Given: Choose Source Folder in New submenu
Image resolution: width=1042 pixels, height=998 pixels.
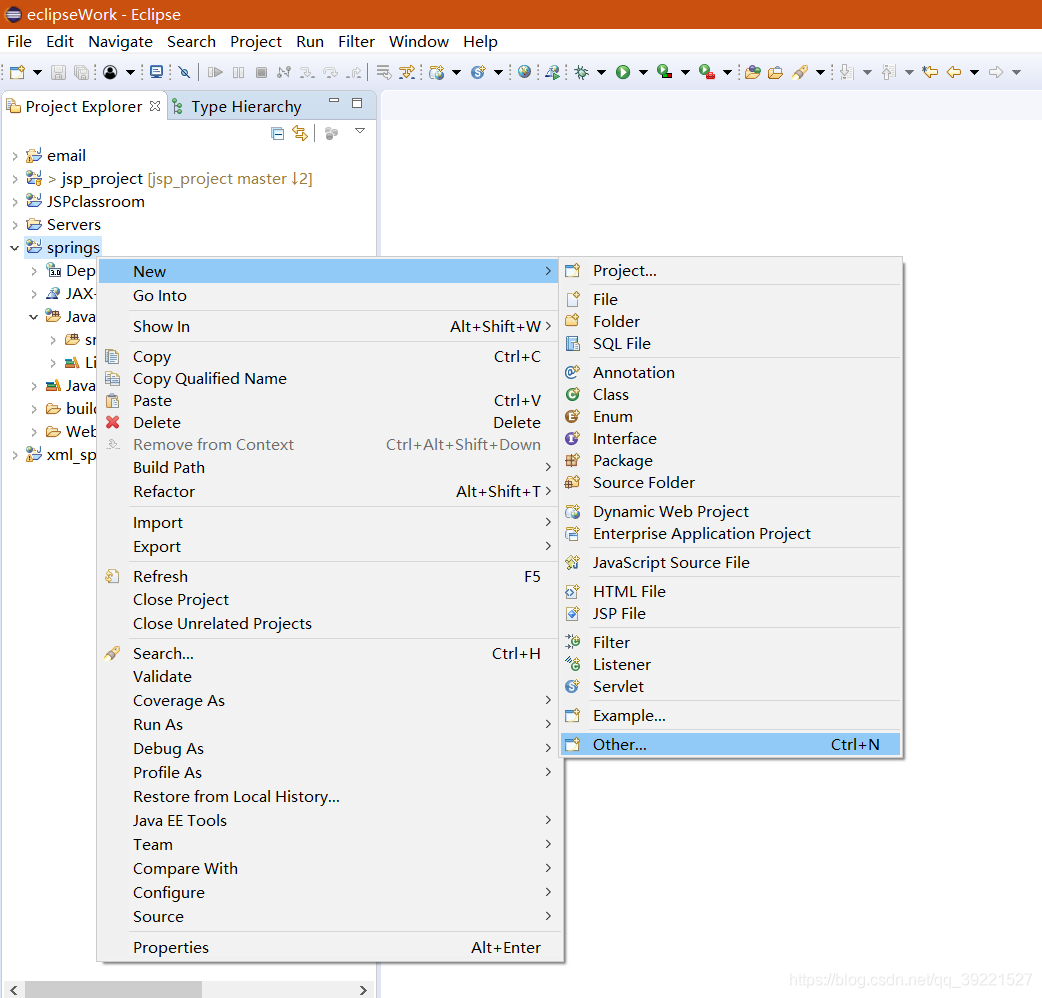Looking at the screenshot, I should pyautogui.click(x=731, y=482).
